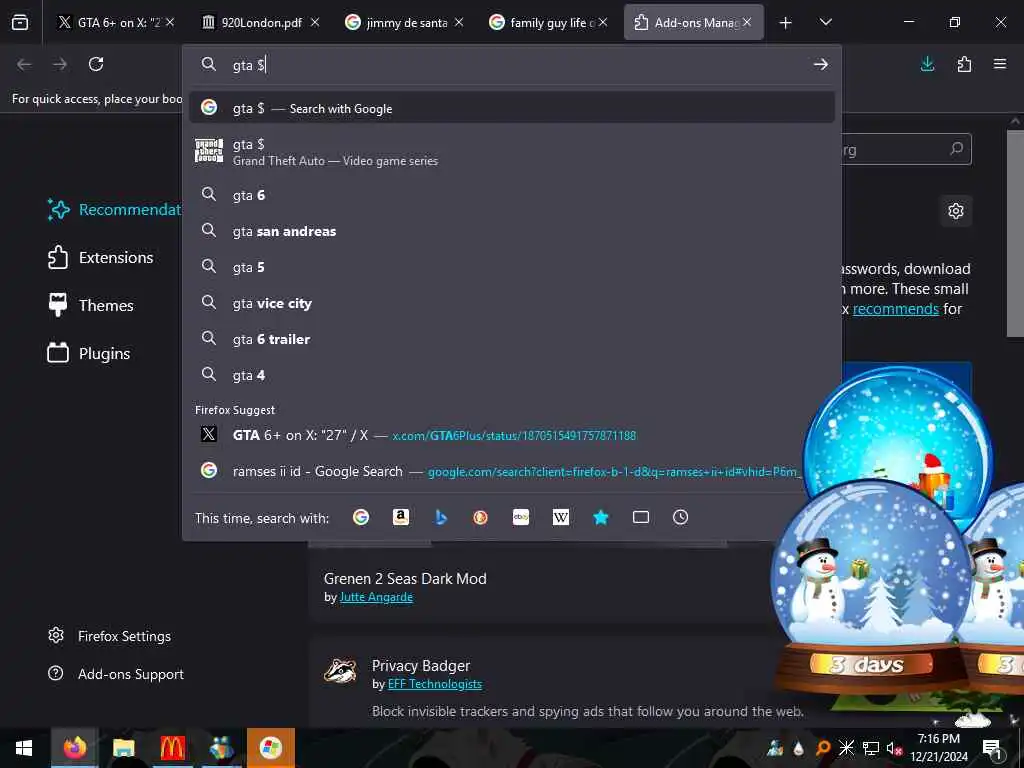1024x768 pixels.
Task: Open the add-ons tools gear menu
Action: tap(956, 211)
